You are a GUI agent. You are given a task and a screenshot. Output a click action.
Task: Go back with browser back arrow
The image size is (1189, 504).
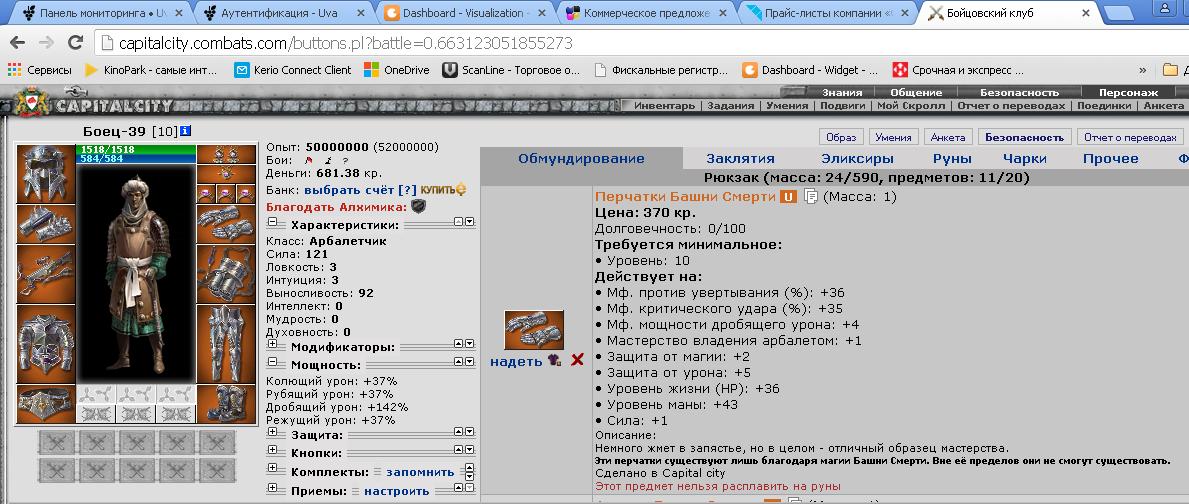coord(17,43)
